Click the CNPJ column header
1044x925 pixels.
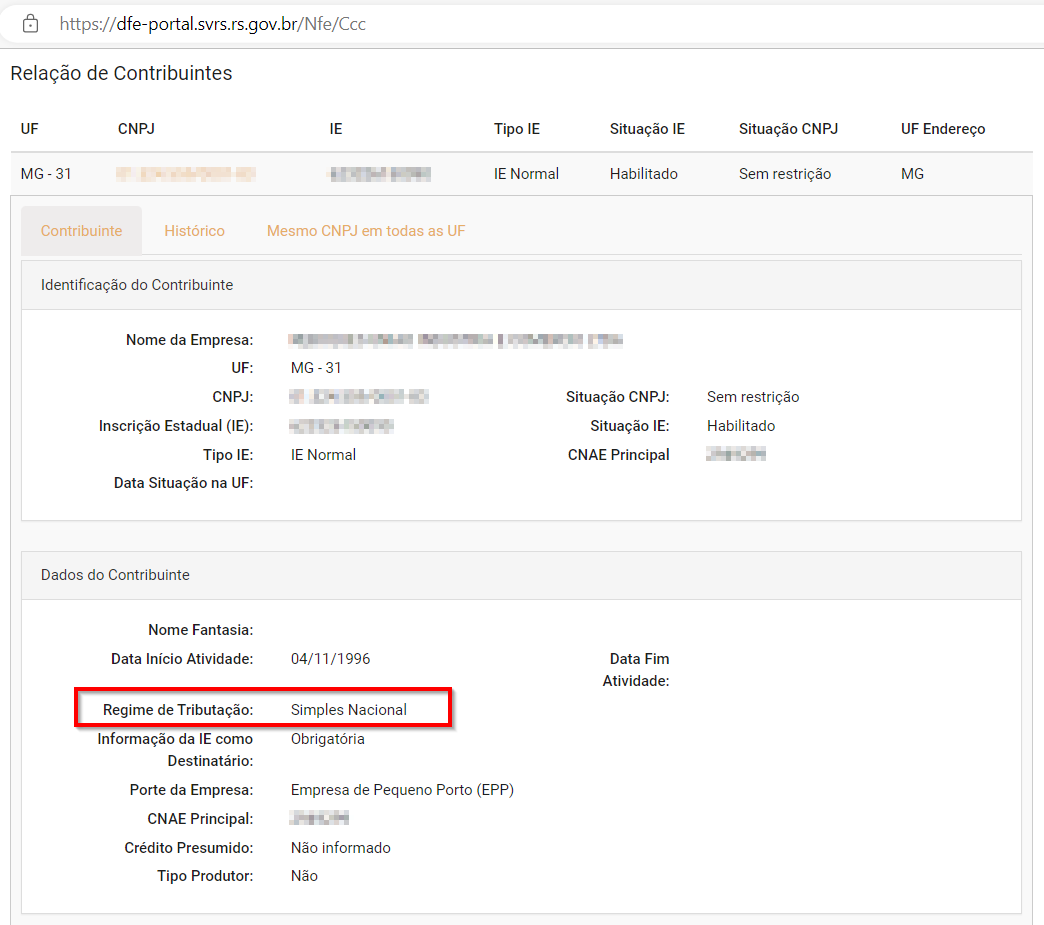(x=136, y=129)
